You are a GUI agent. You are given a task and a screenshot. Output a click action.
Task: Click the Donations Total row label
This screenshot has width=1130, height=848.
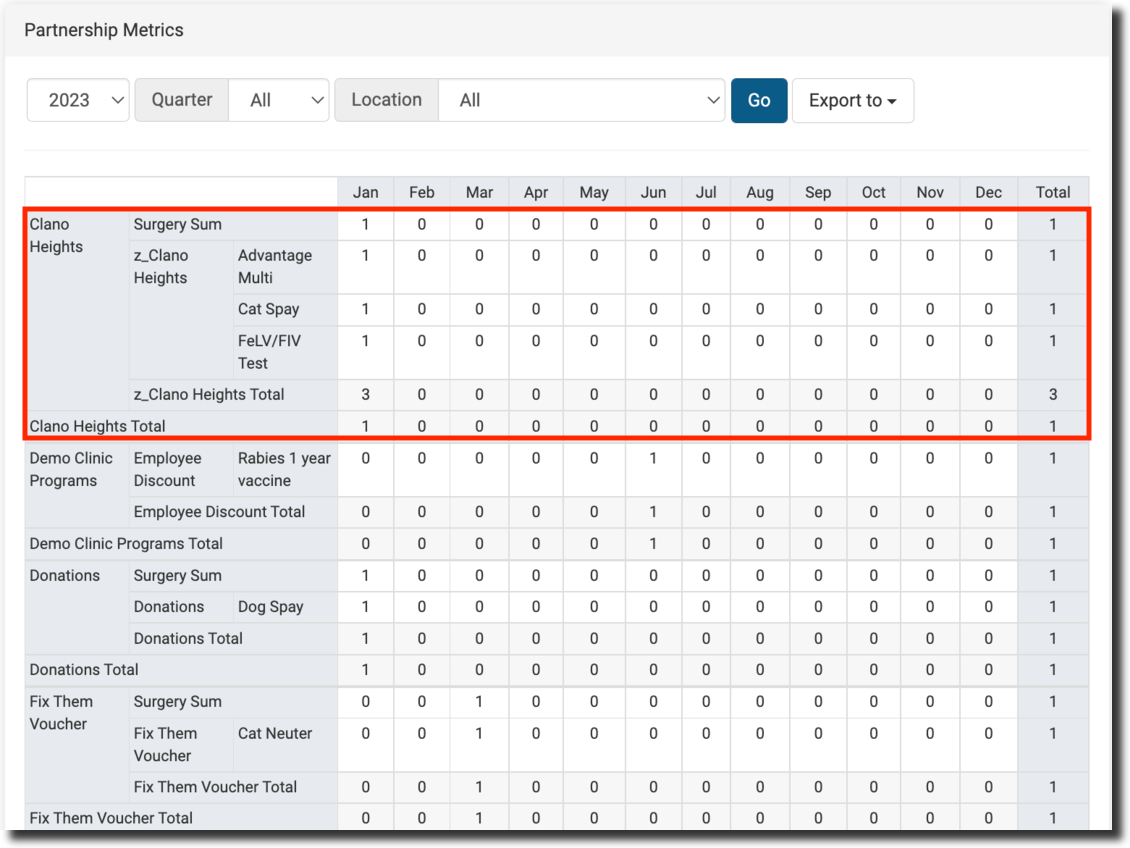(x=84, y=670)
